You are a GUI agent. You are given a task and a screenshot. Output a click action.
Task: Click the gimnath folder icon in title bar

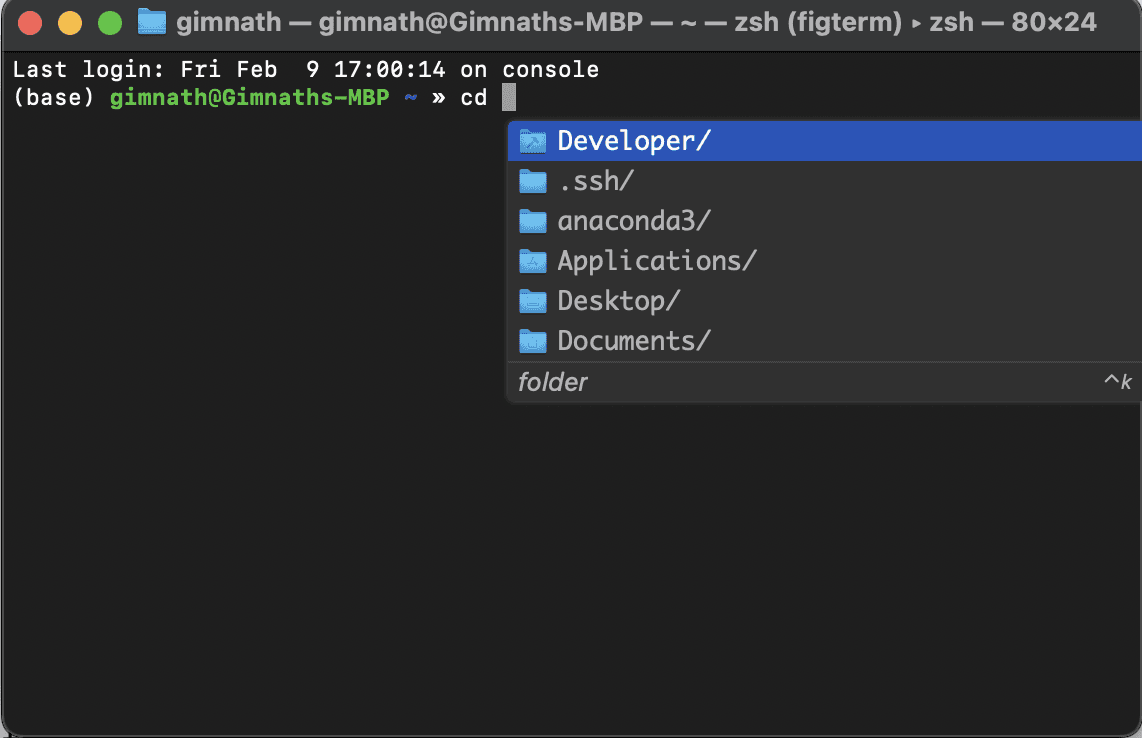tap(152, 22)
